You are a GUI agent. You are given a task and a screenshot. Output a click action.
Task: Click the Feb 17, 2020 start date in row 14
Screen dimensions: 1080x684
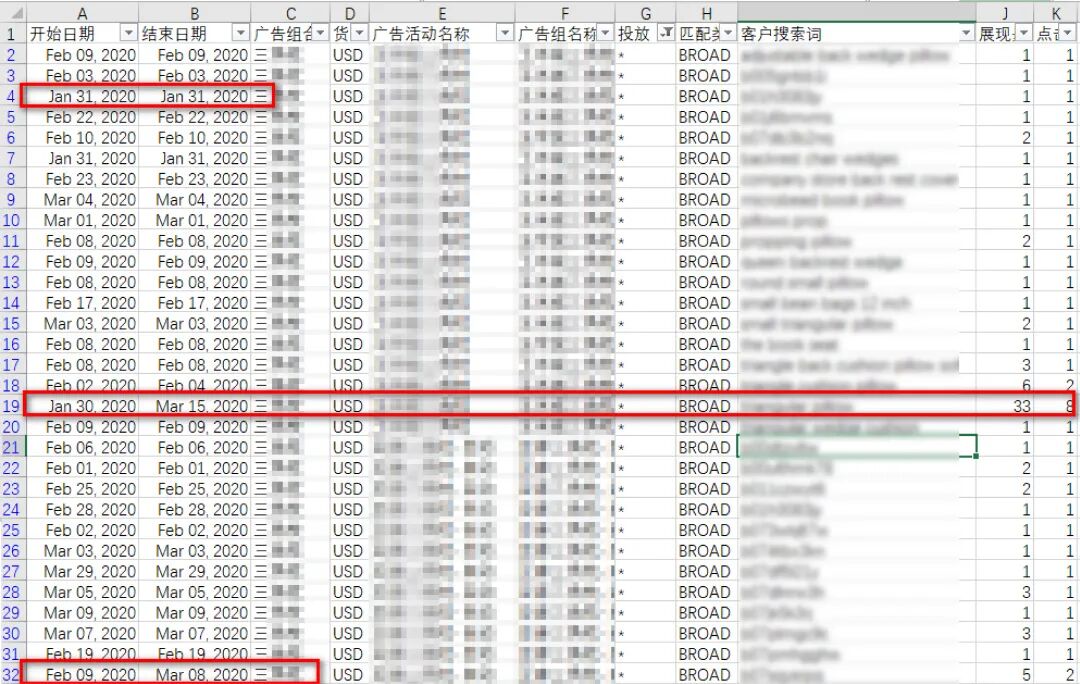(82, 302)
